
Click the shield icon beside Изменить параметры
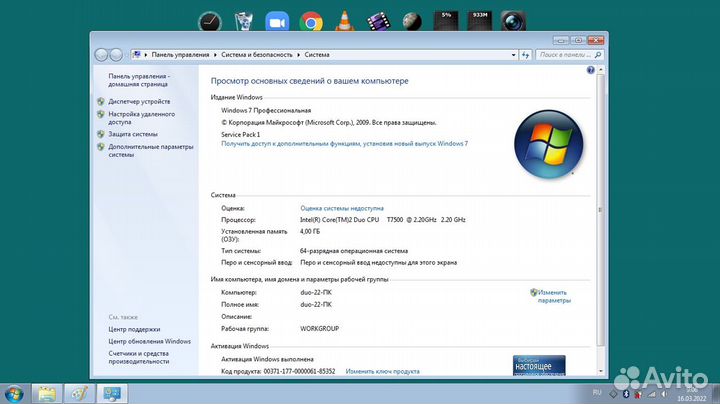534,292
